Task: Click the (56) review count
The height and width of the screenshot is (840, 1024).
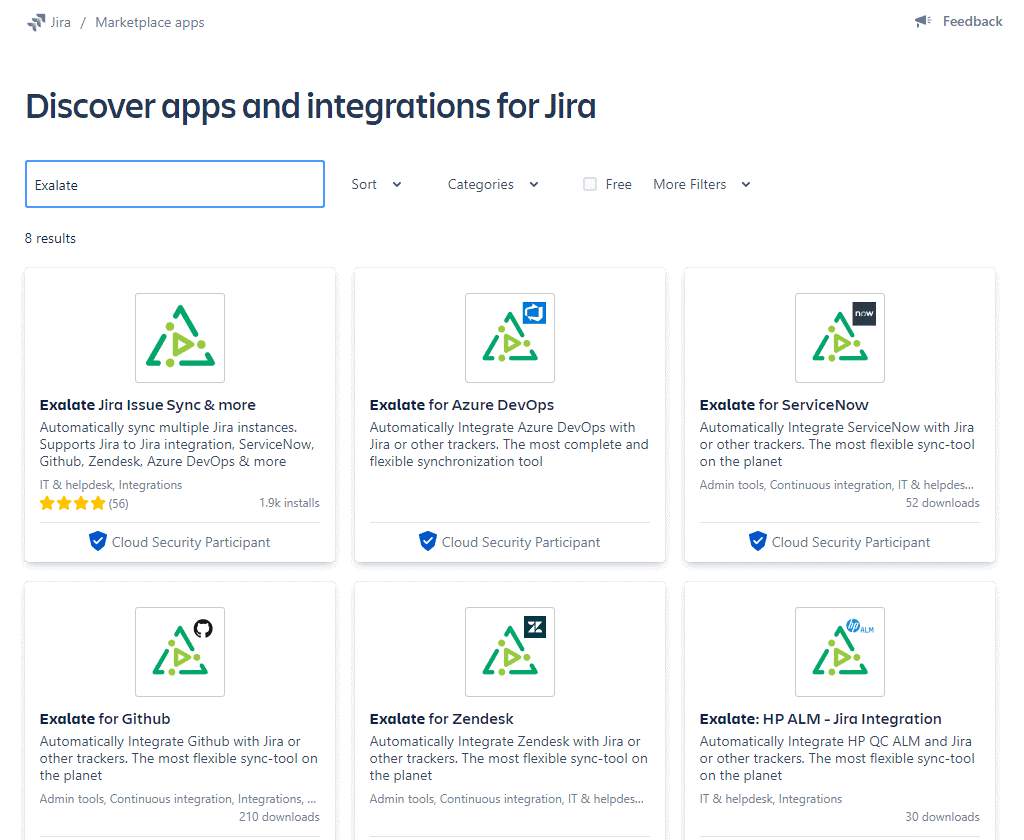Action: pyautogui.click(x=118, y=504)
